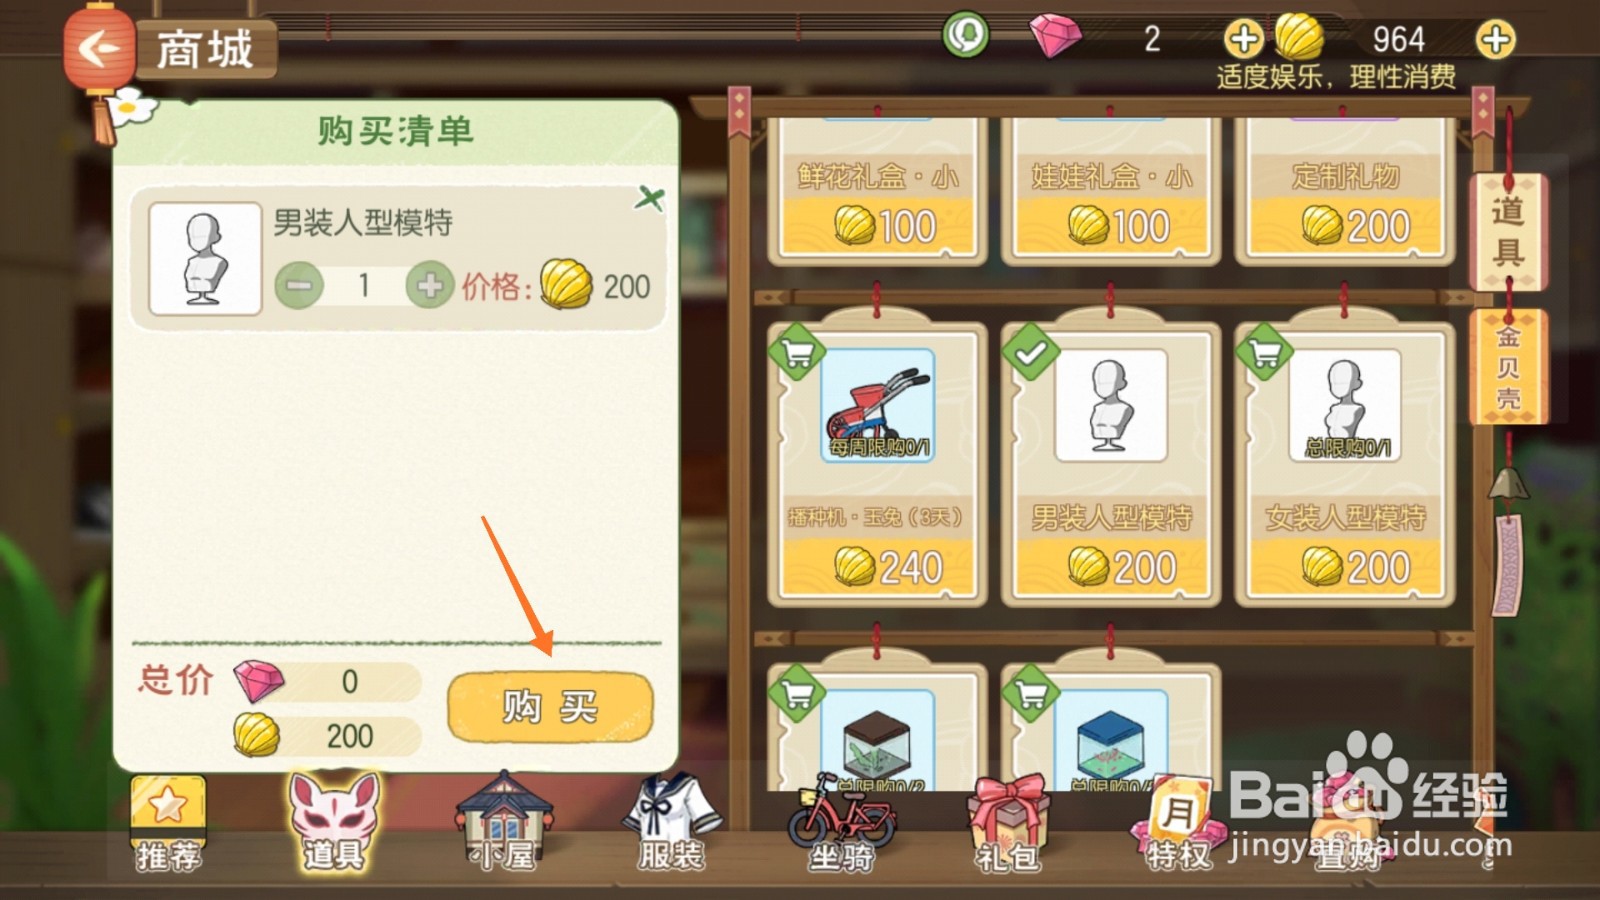The width and height of the screenshot is (1600, 900).
Task: Open the 服装 sailor outfit category
Action: pyautogui.click(x=671, y=821)
